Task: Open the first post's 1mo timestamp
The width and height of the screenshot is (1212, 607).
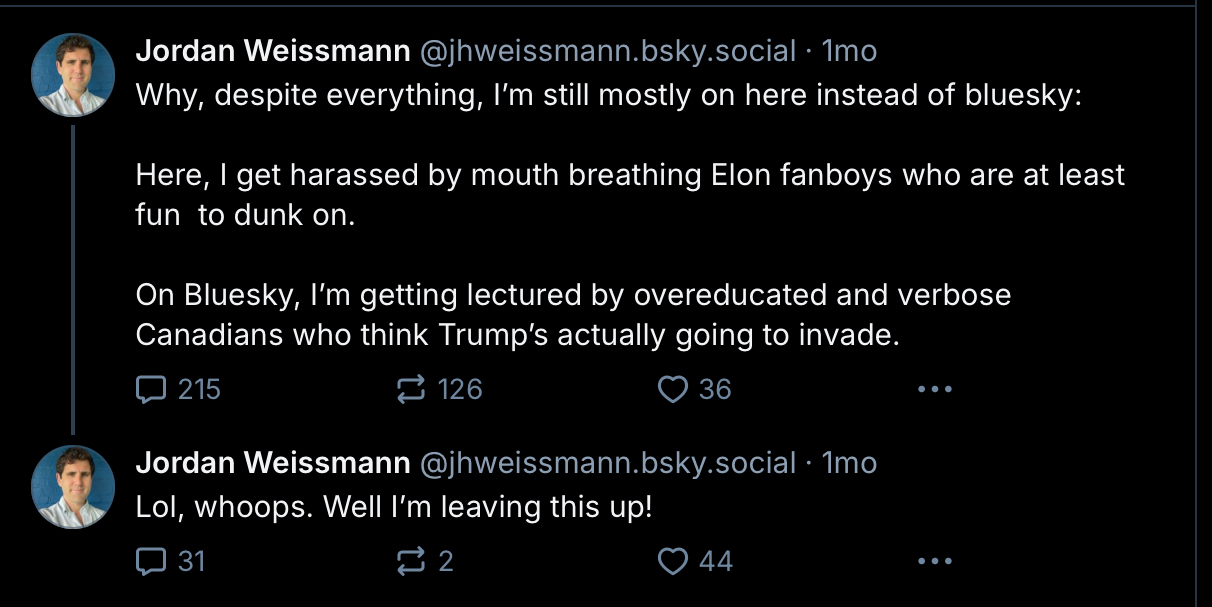Action: pyautogui.click(x=849, y=50)
